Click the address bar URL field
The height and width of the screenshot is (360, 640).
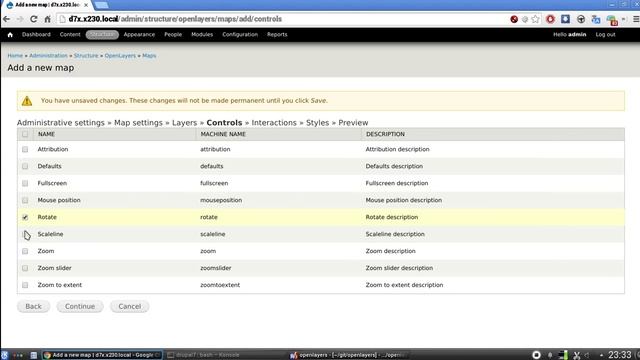click(x=282, y=19)
